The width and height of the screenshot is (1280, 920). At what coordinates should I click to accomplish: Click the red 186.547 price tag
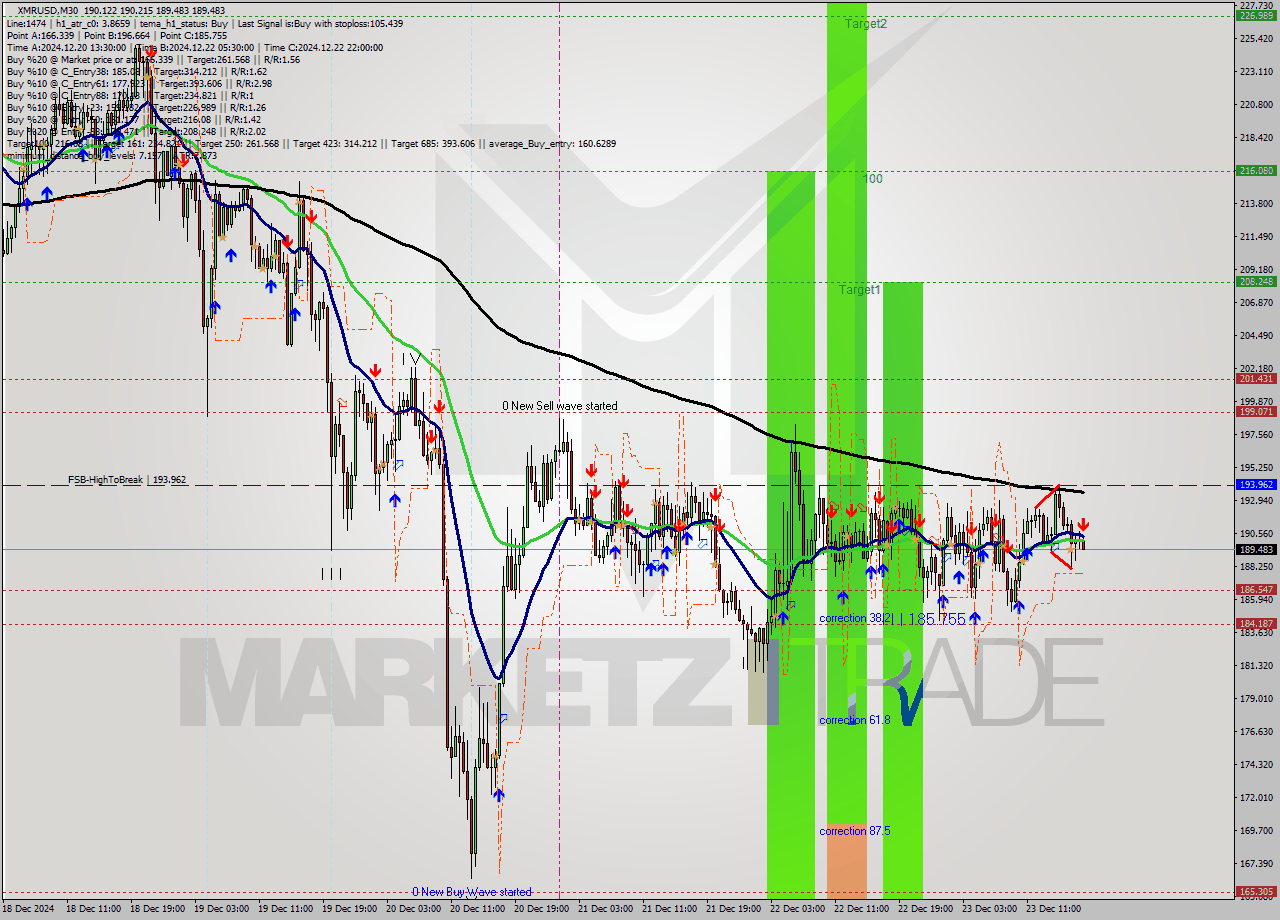(x=1256, y=590)
